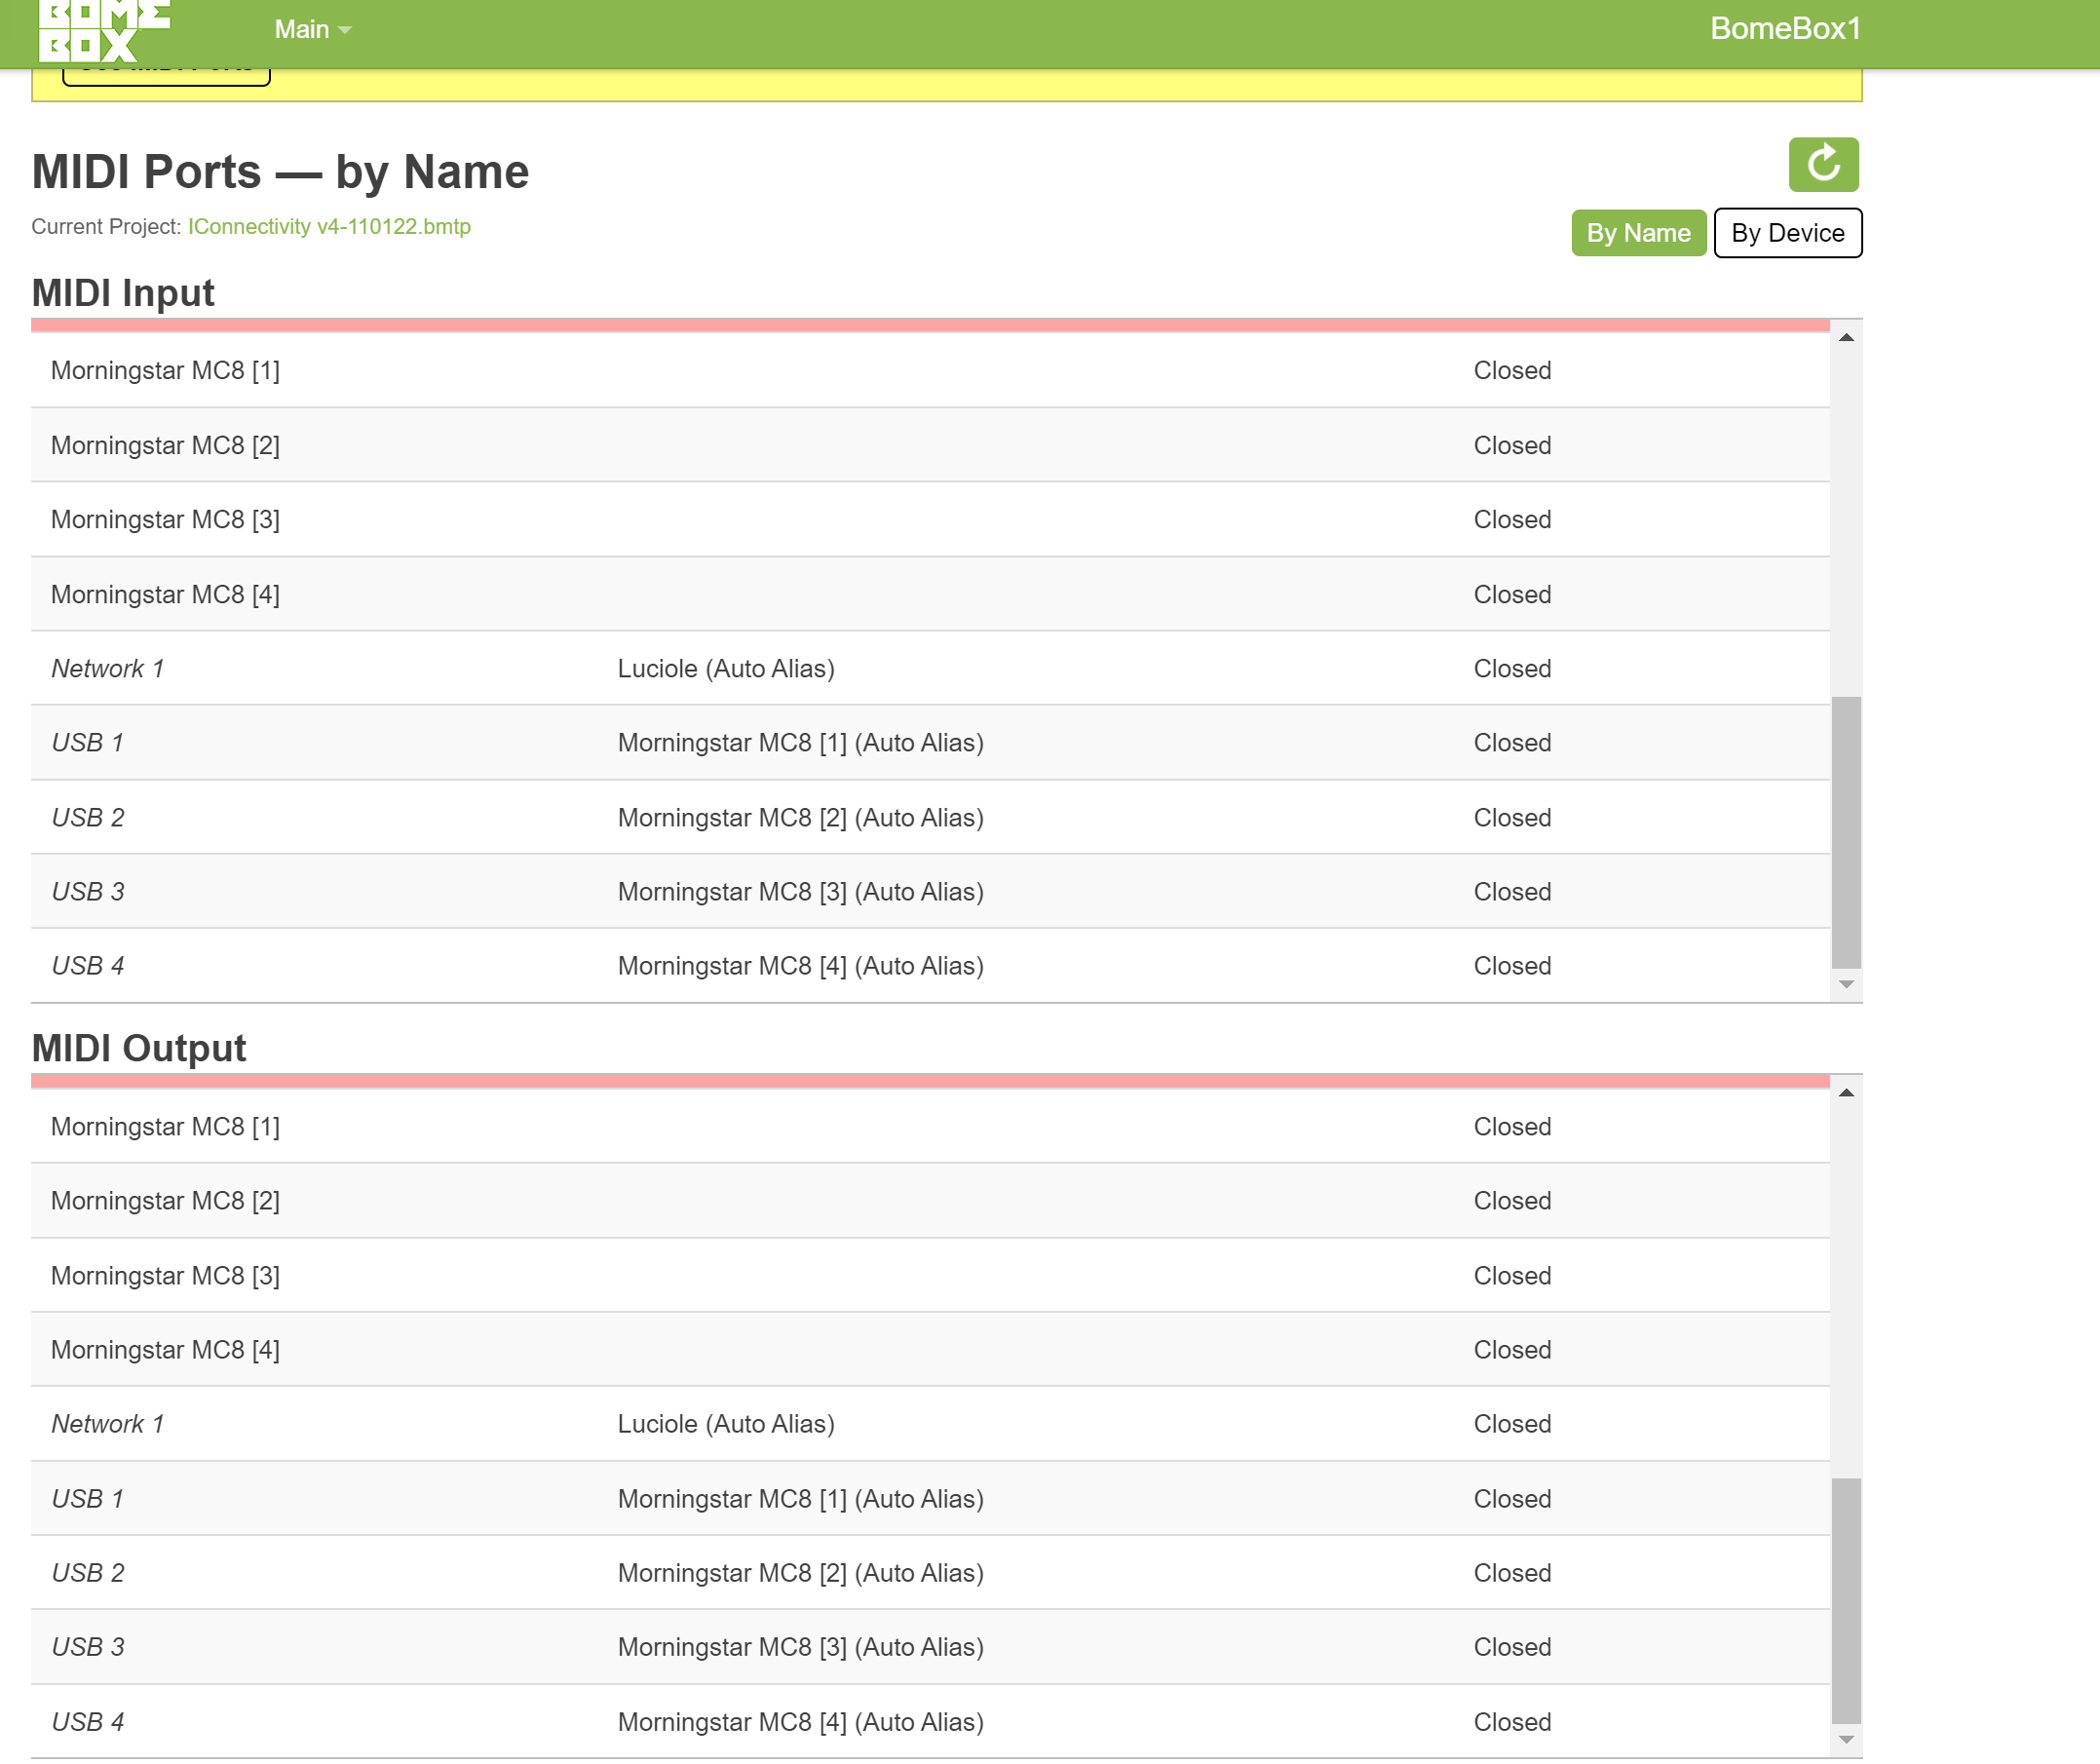The image size is (2100, 1764).
Task: Click Closed status of output Network 1
Action: point(1511,1423)
